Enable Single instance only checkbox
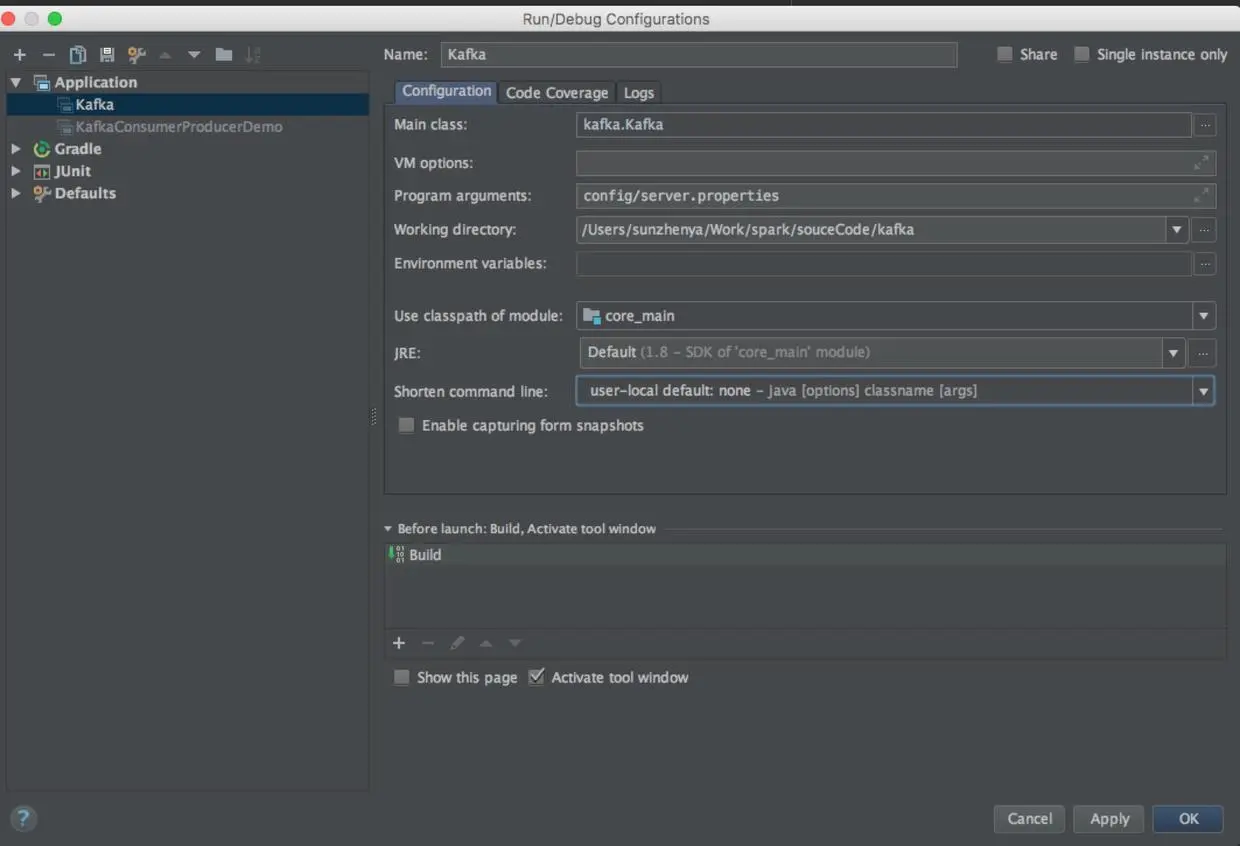 (1082, 55)
